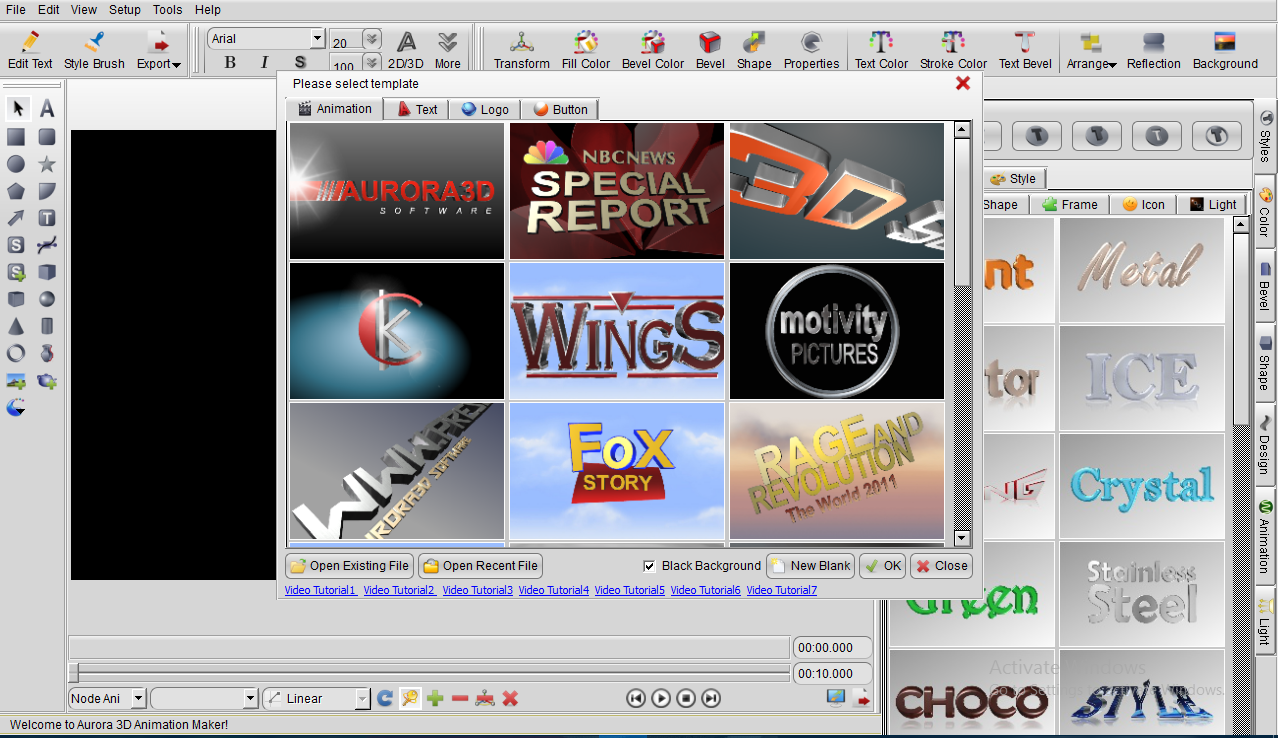Click the teapot import model tool

point(47,381)
